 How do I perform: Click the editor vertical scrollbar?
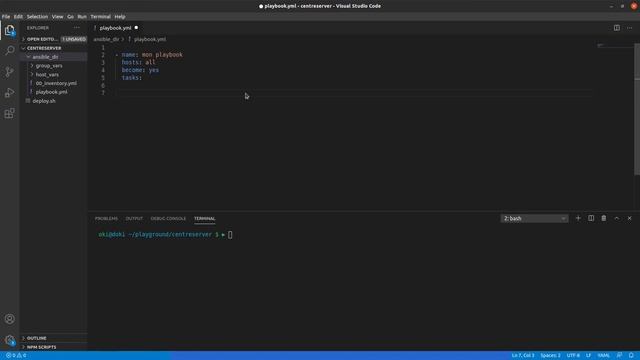coord(637,109)
